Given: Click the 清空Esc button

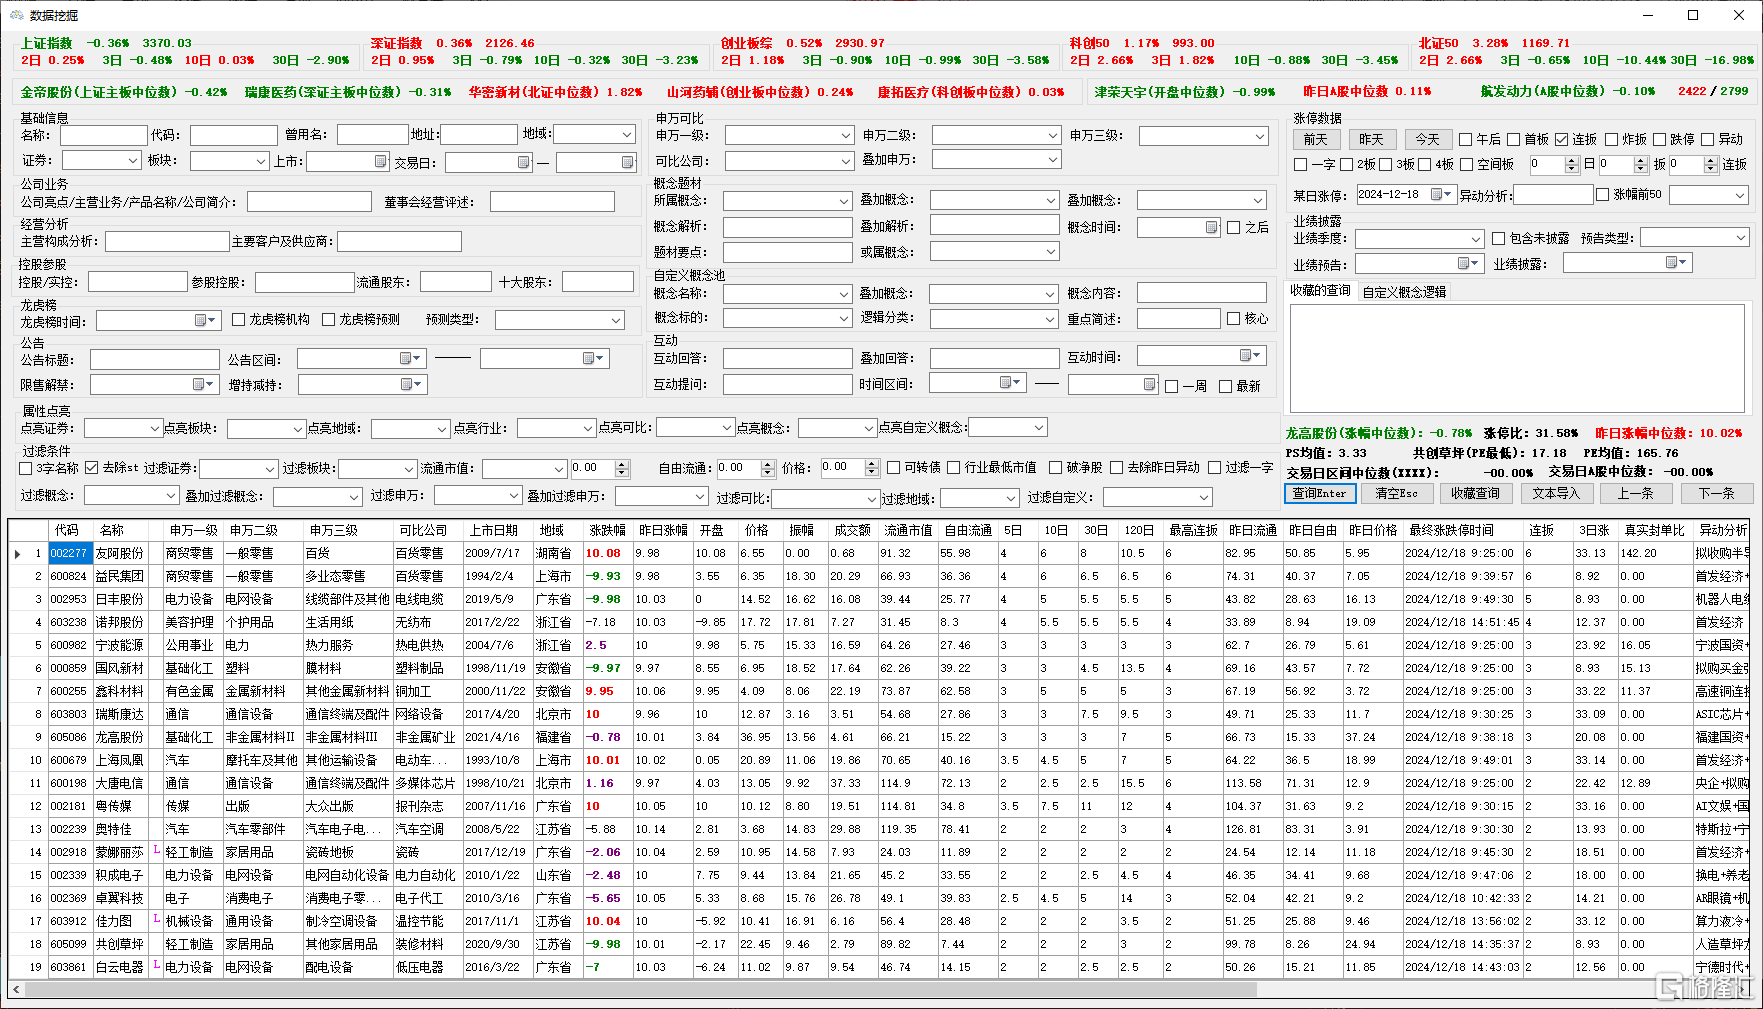Looking at the screenshot, I should point(1397,493).
